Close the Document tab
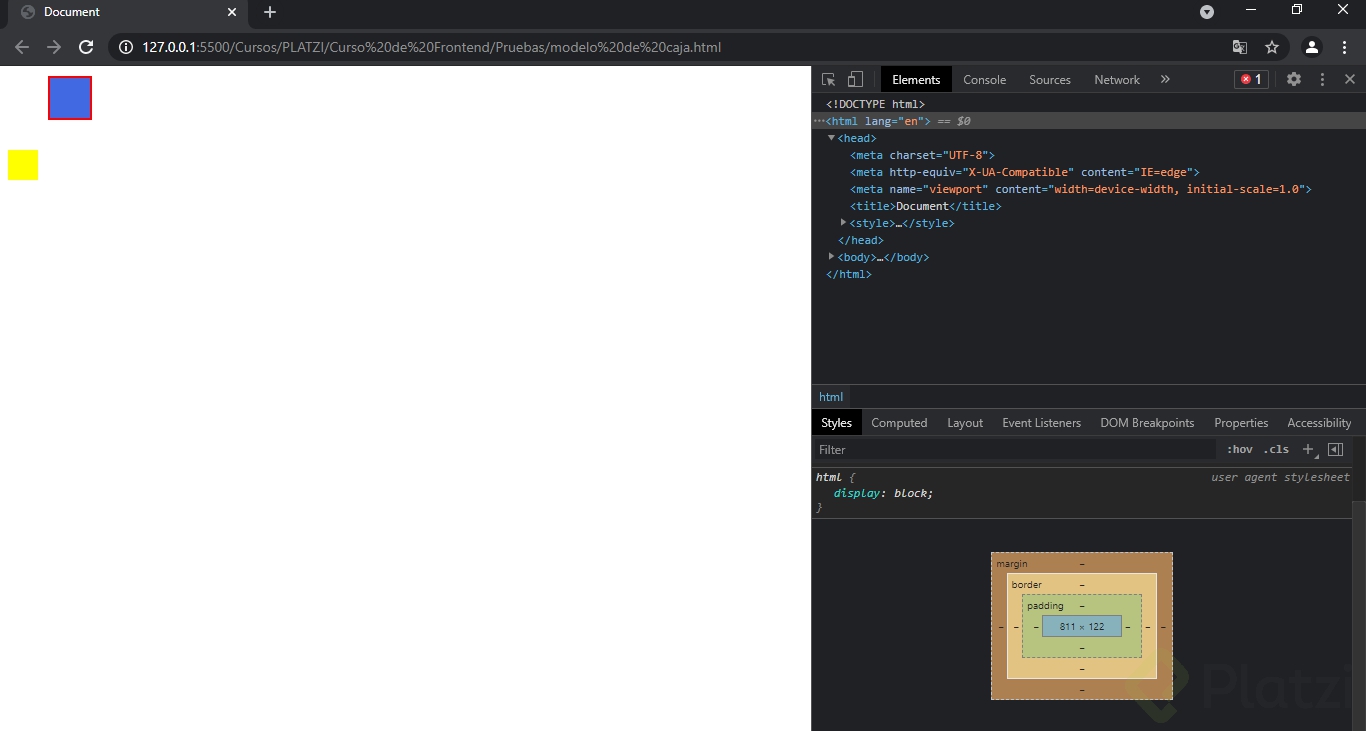 (232, 12)
